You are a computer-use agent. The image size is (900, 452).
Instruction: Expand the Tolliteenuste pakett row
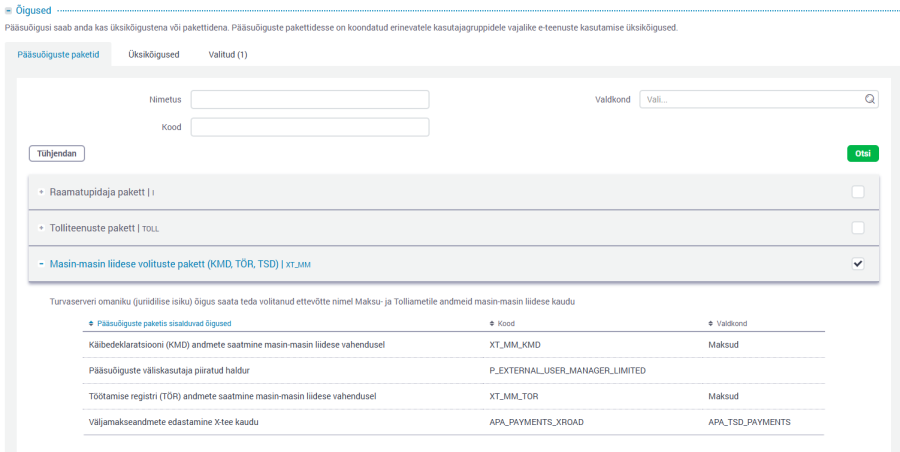pyautogui.click(x=41, y=228)
